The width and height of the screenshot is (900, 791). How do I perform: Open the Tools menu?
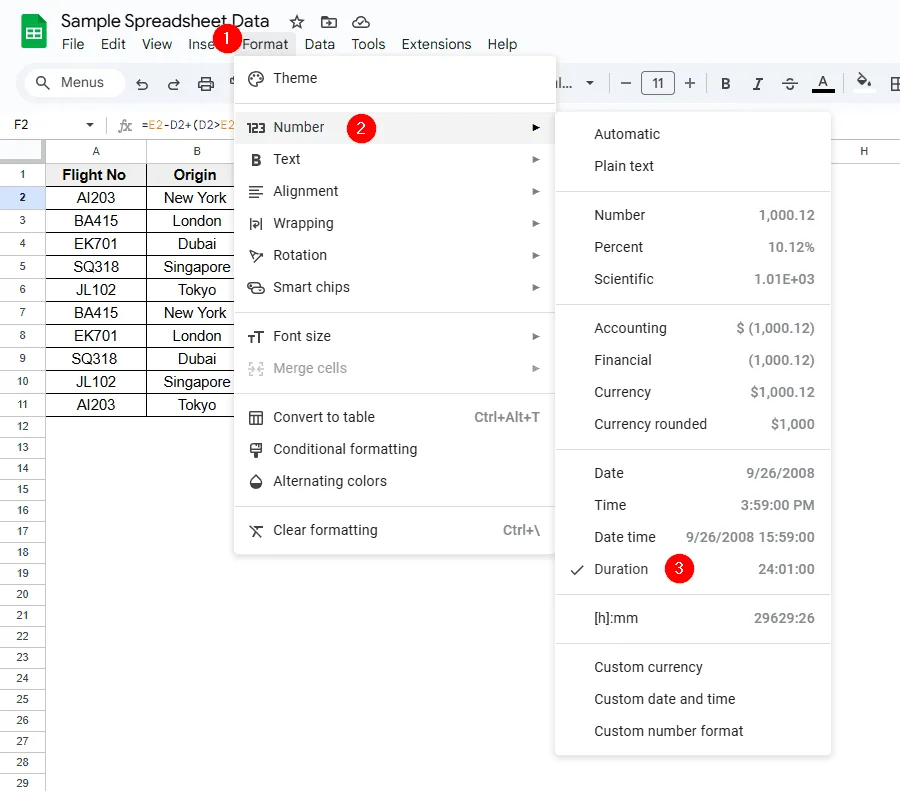368,44
